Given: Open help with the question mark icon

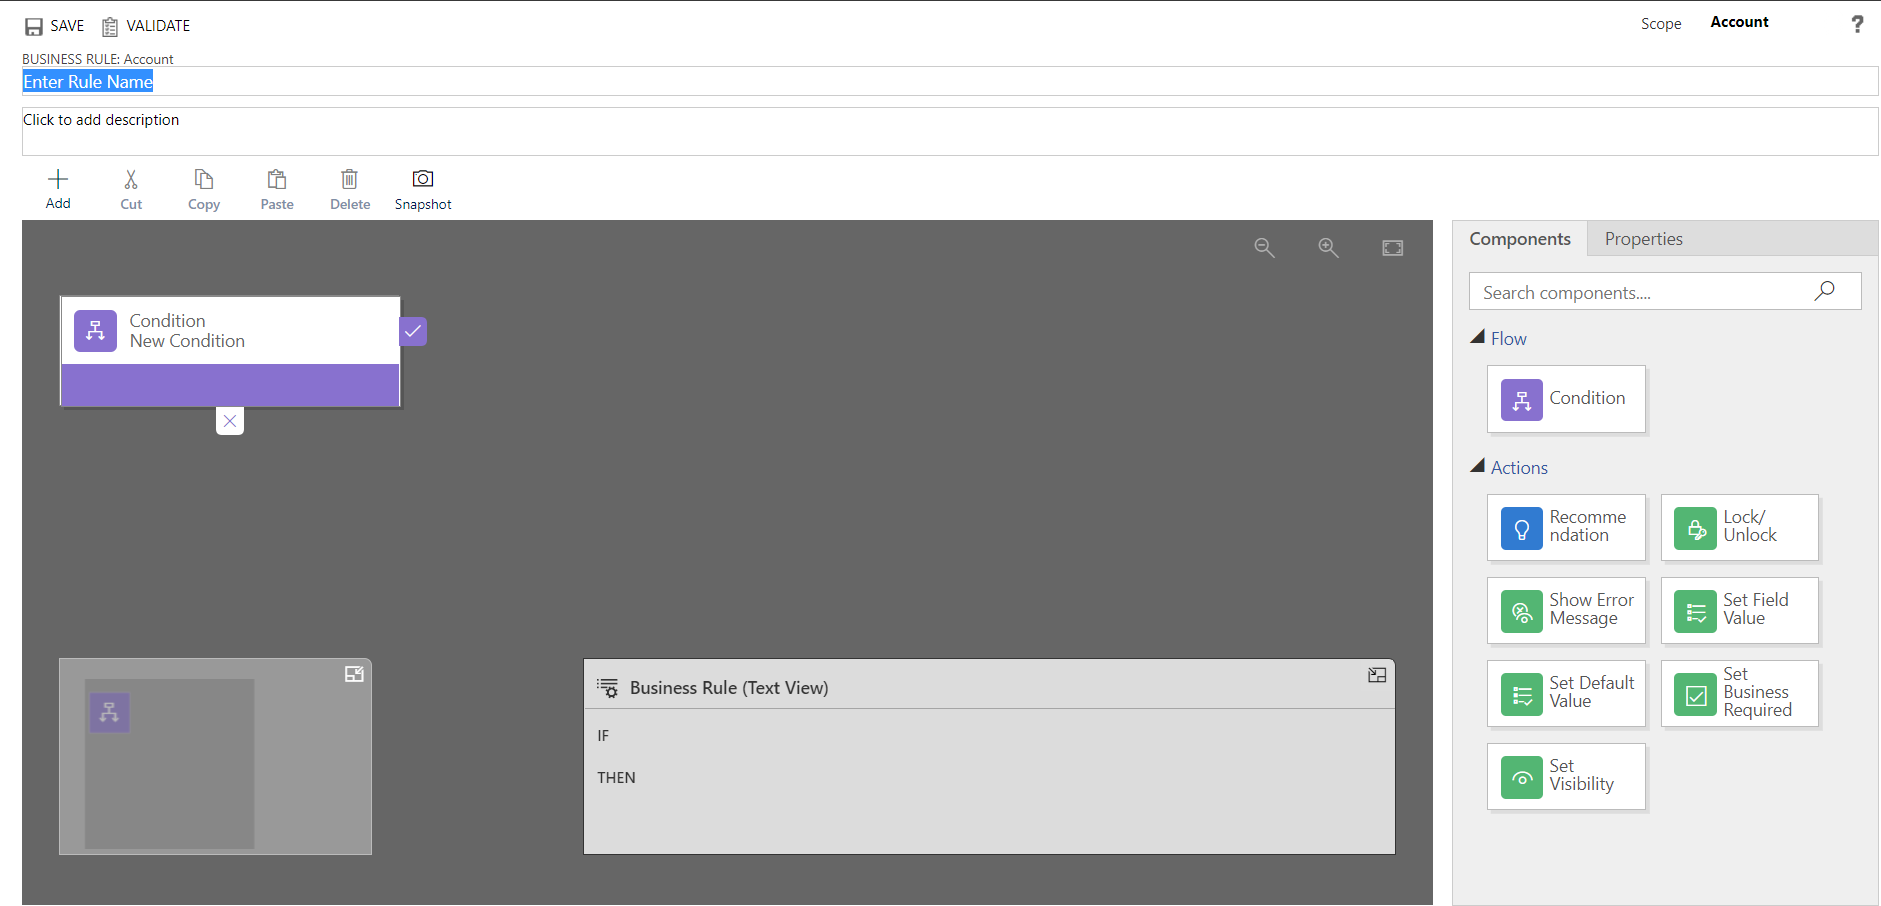Looking at the screenshot, I should 1856,24.
